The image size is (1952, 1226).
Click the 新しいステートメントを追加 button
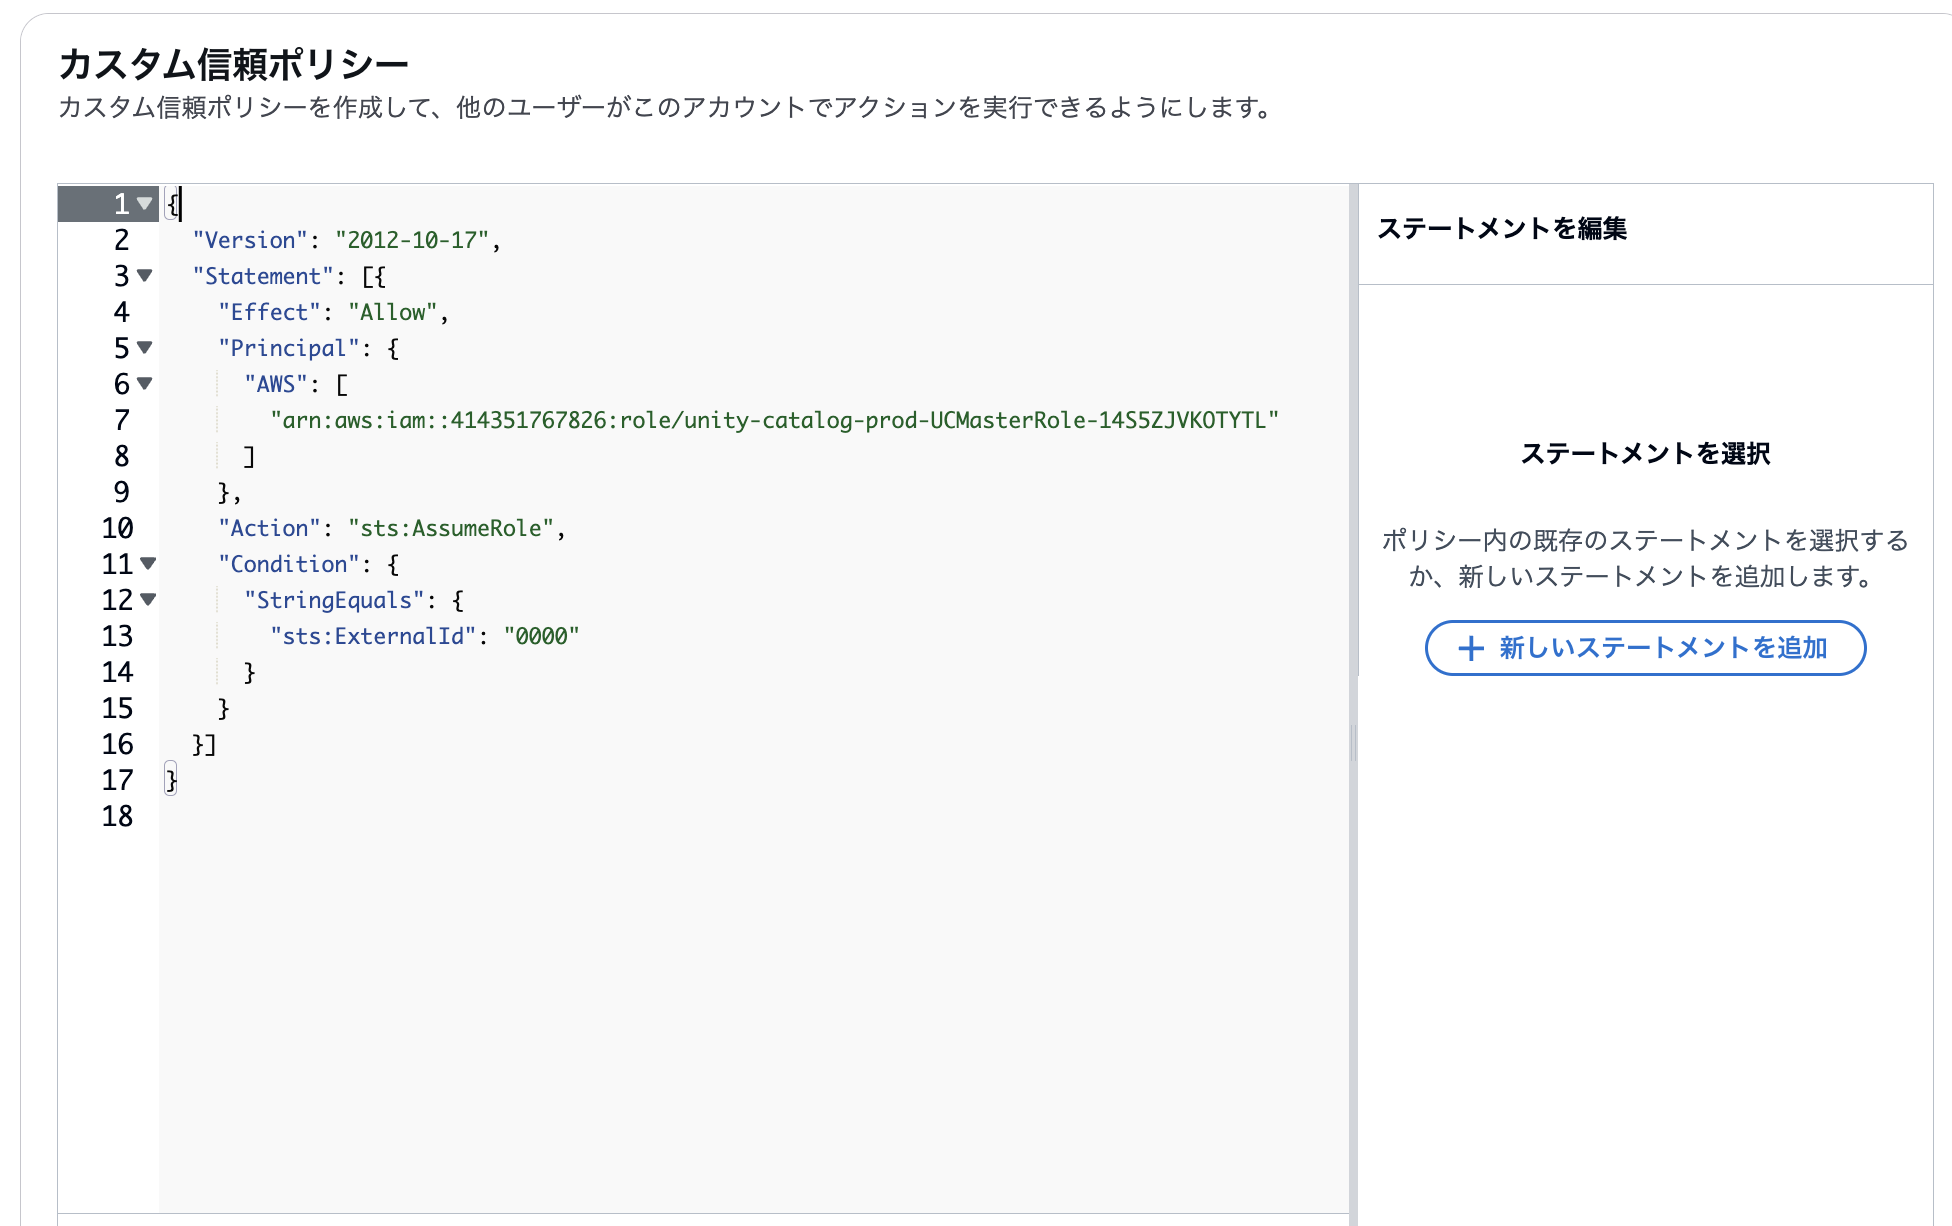(x=1645, y=648)
